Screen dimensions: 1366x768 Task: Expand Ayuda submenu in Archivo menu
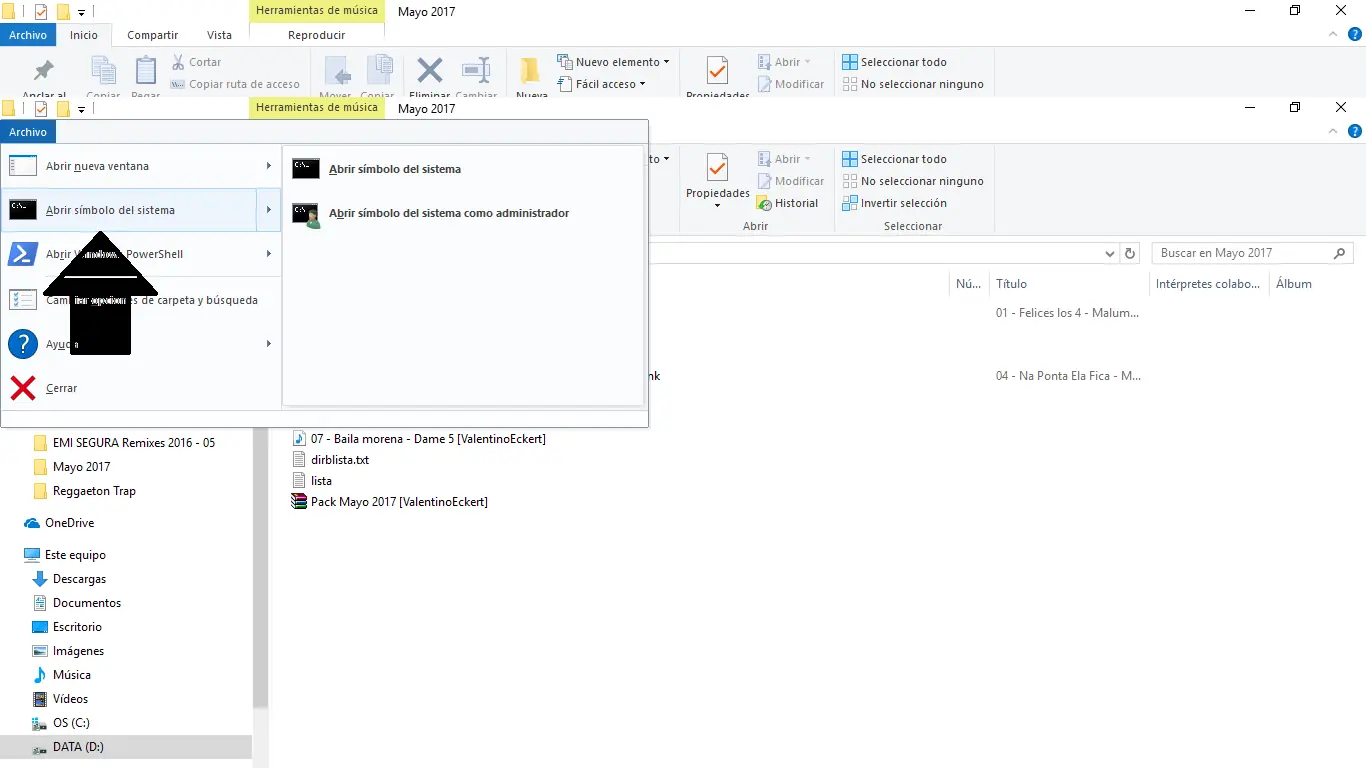click(269, 344)
